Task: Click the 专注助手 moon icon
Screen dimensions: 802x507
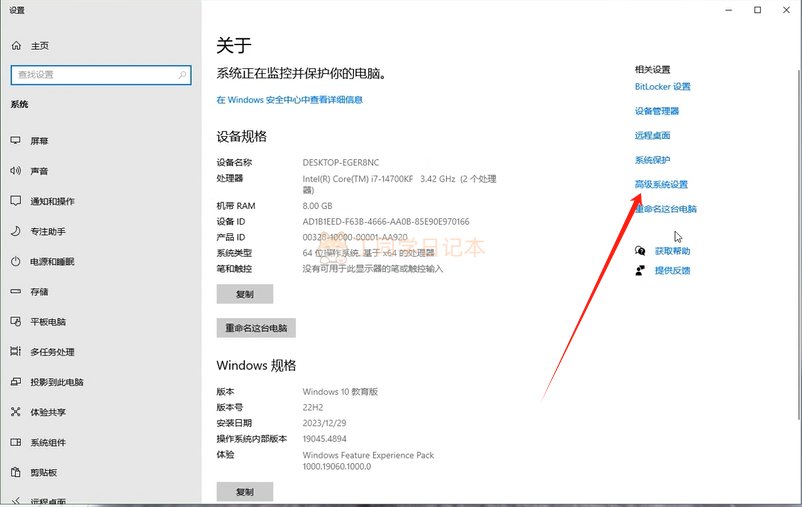Action: [x=16, y=231]
